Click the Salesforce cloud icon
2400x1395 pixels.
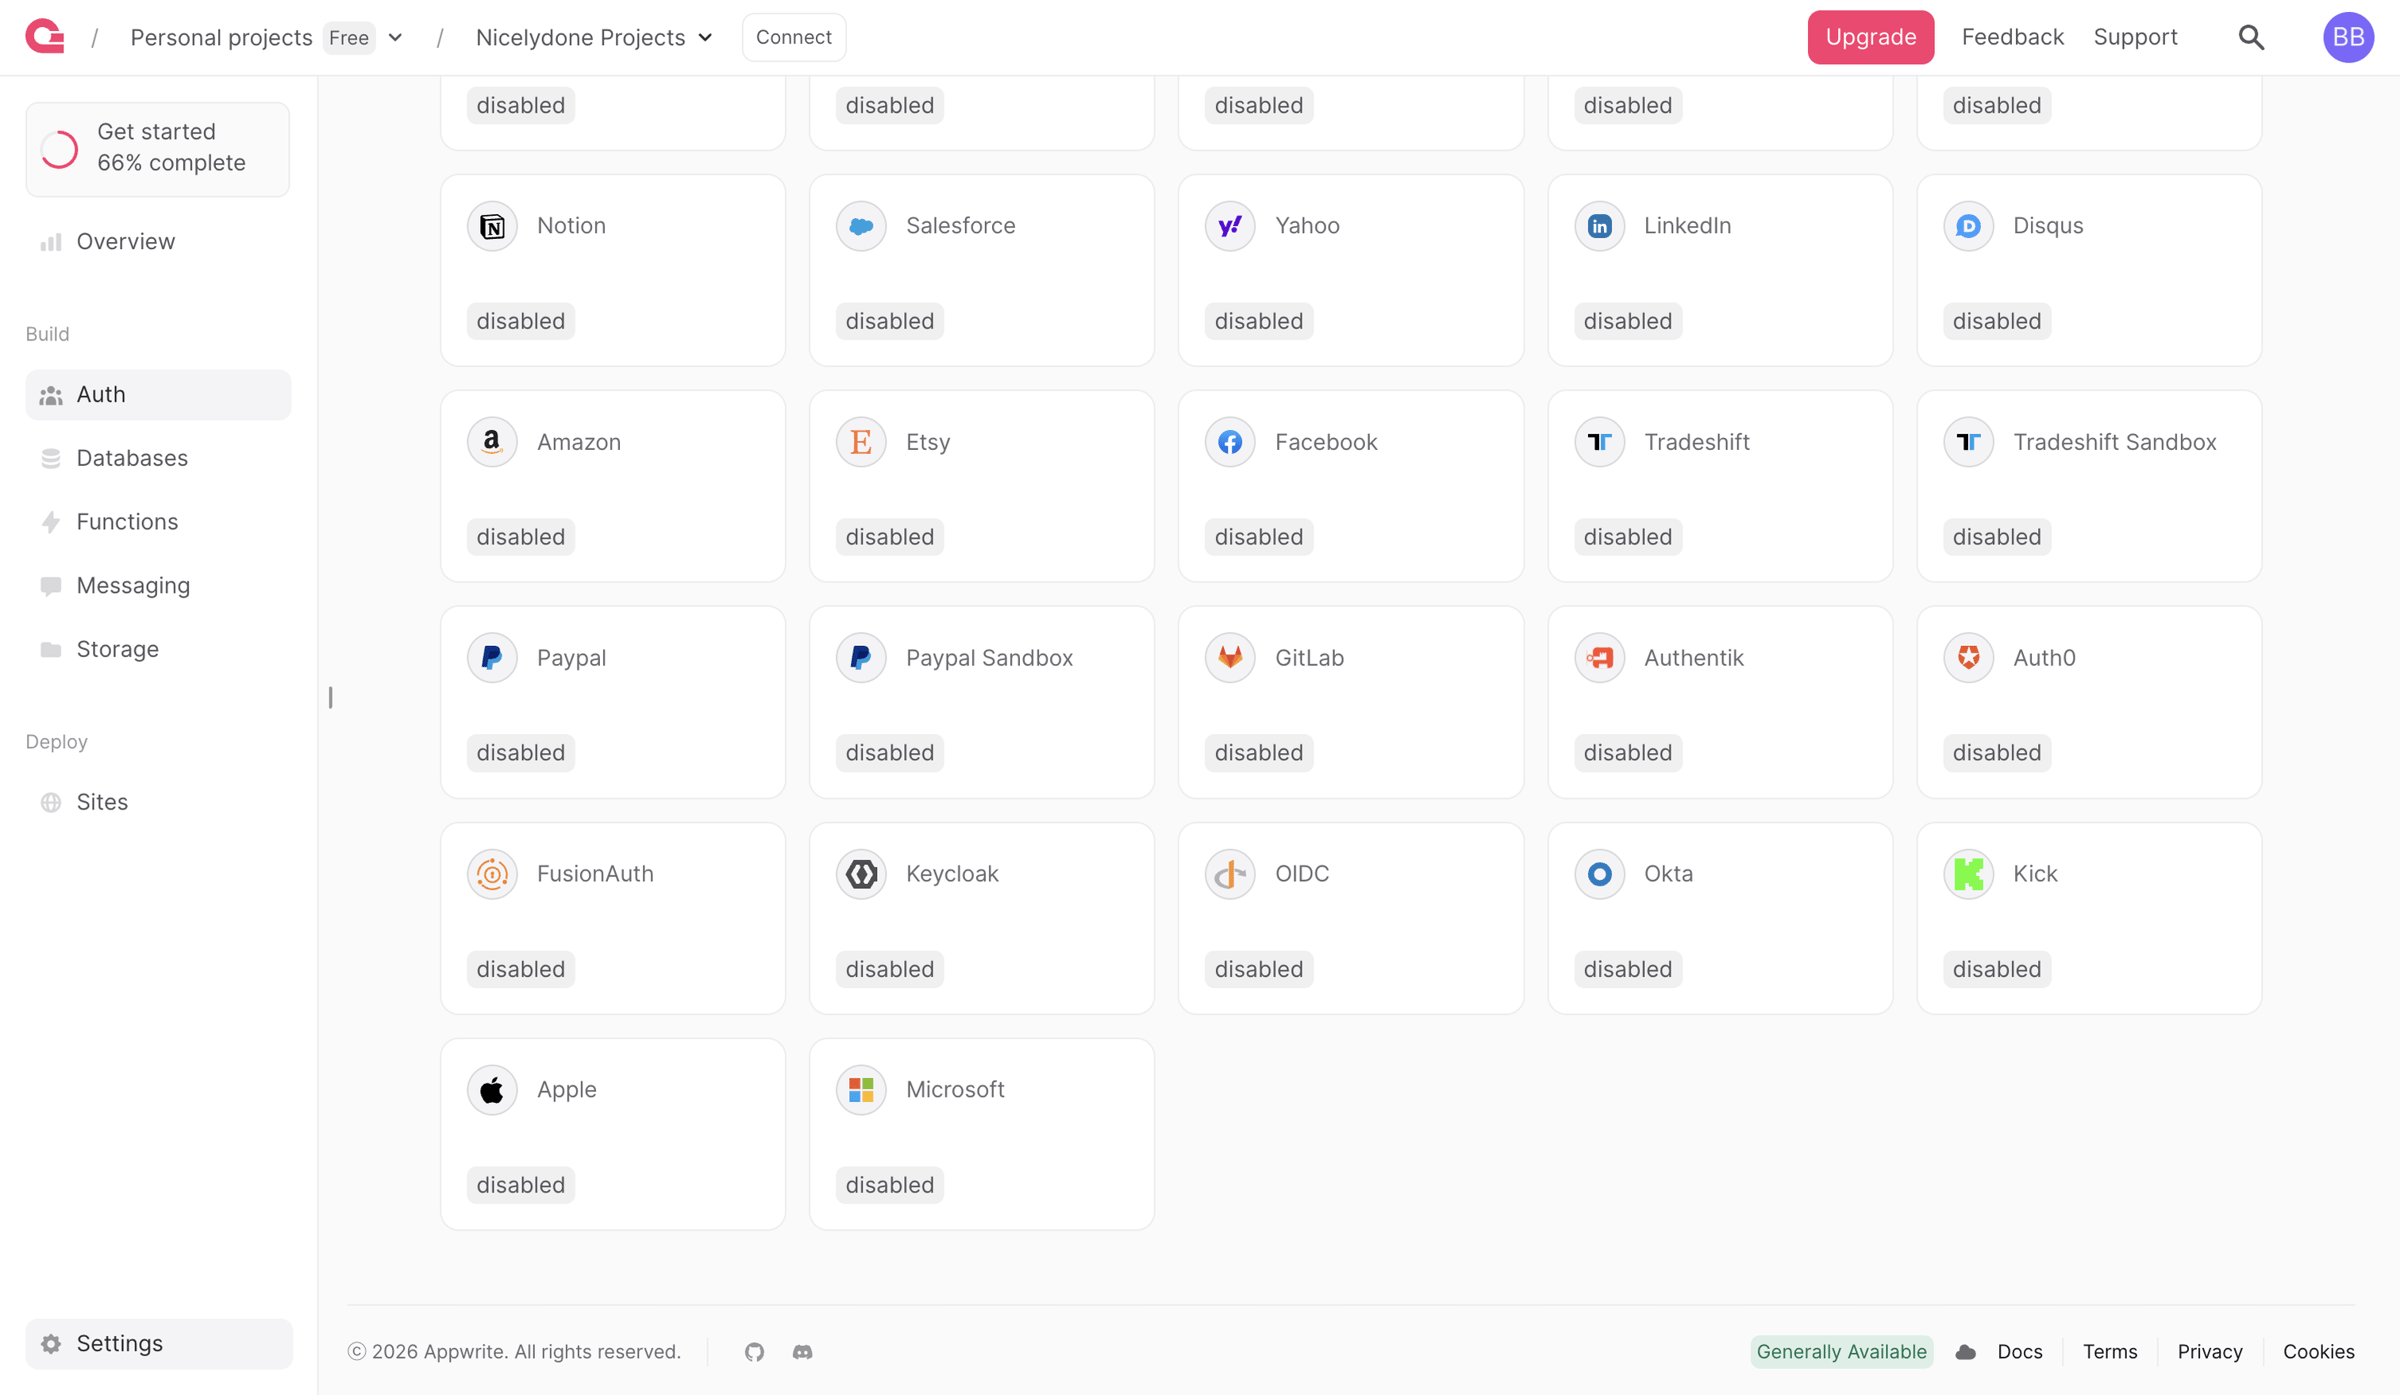click(861, 226)
